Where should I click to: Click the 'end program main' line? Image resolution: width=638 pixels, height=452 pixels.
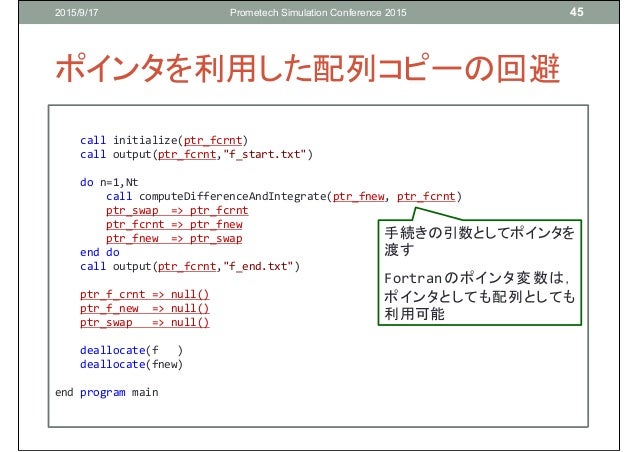(x=107, y=393)
